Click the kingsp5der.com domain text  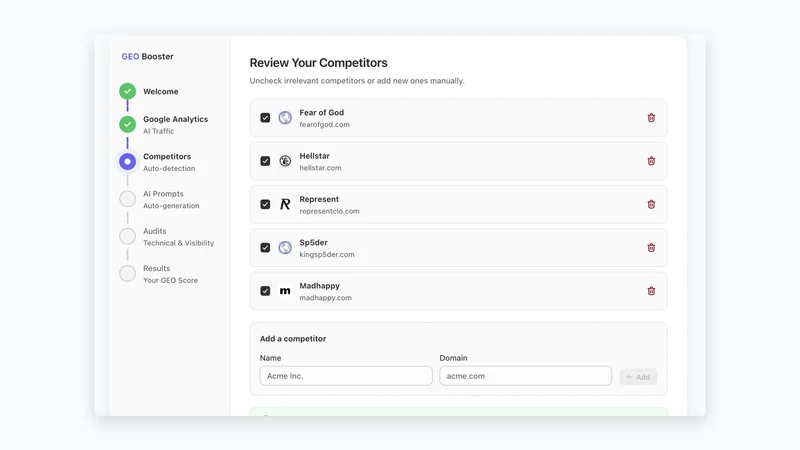[327, 255]
